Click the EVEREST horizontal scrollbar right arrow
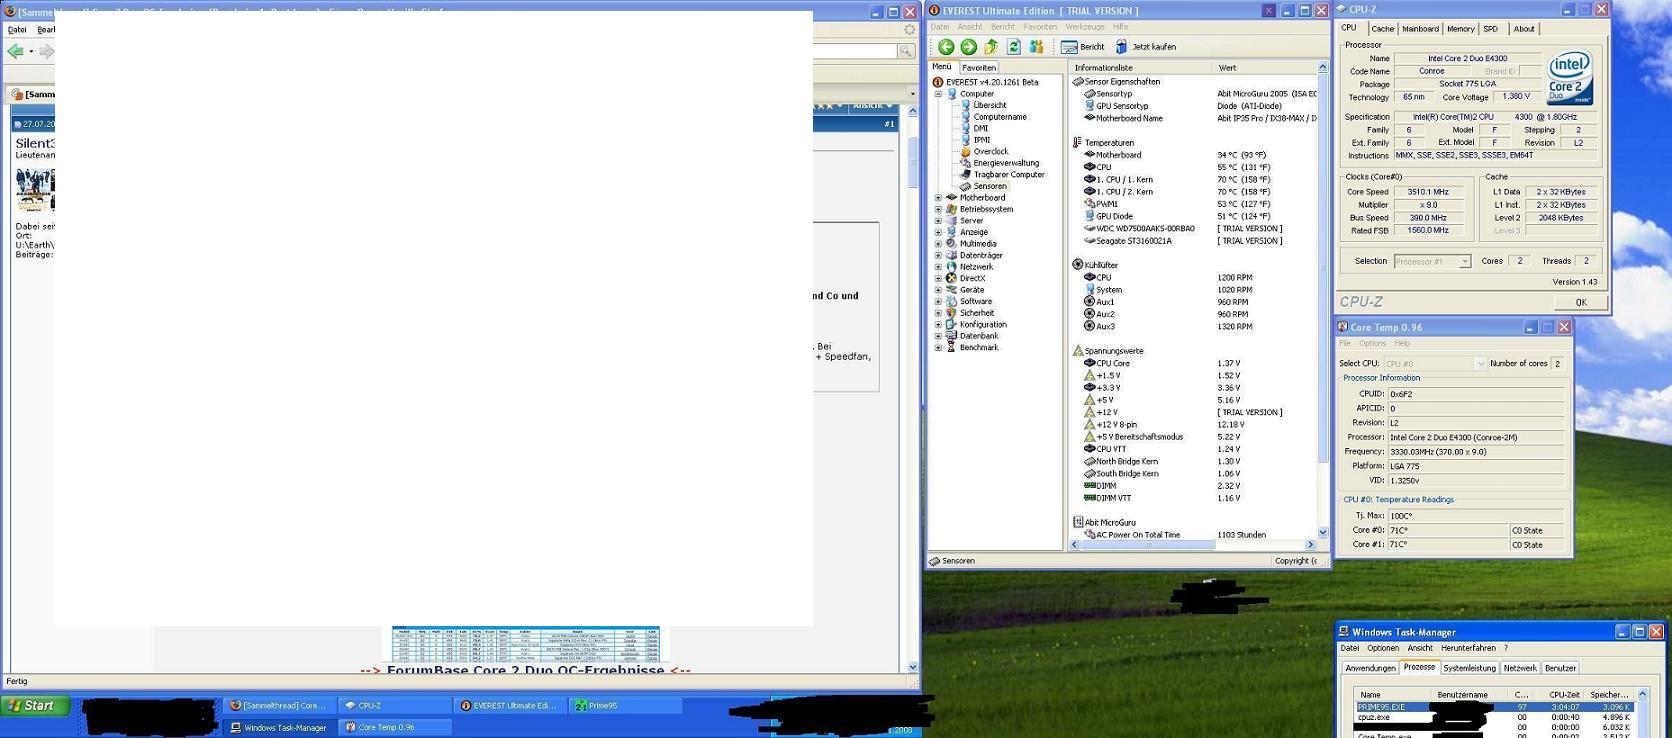Screen dimensions: 1672x738 1310,545
